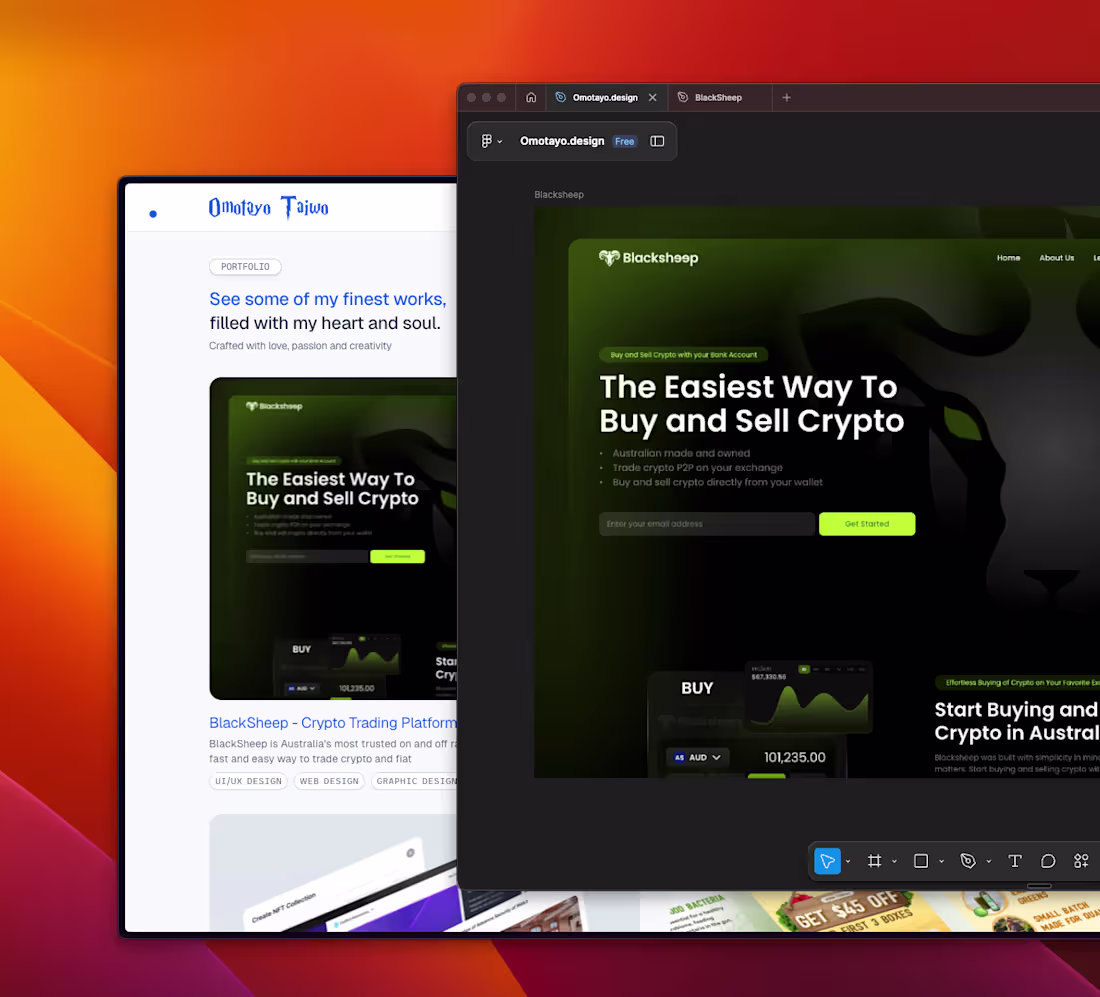
Task: Expand Pen tool options chevron
Action: coord(988,862)
